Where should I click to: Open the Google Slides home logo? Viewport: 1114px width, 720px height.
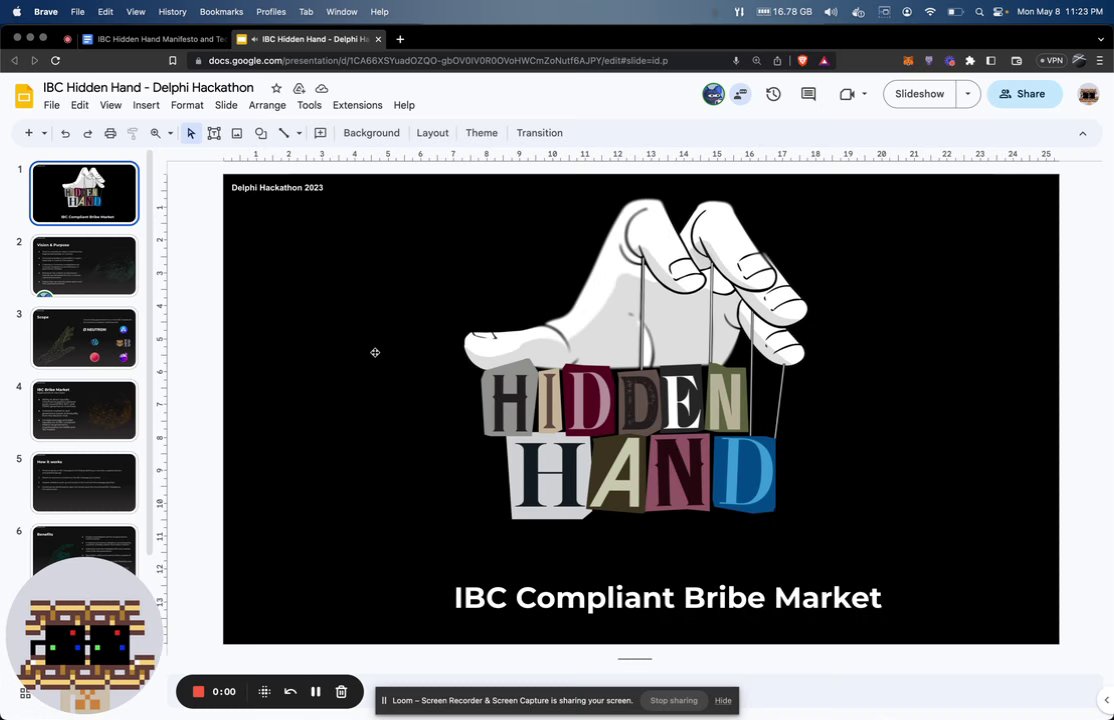coord(24,96)
